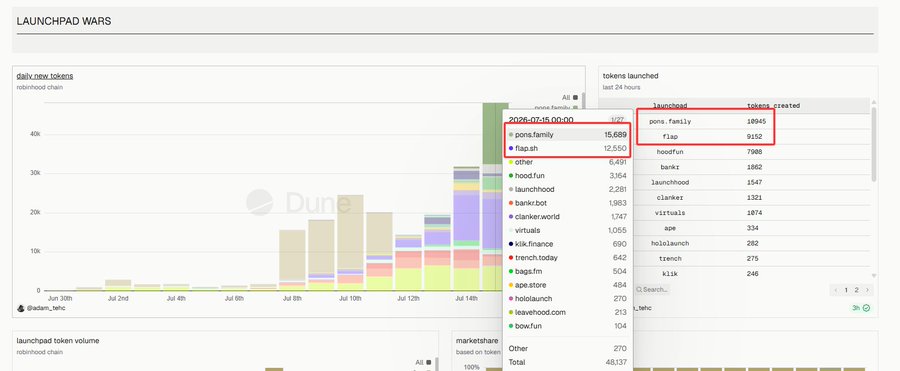The height and width of the screenshot is (371, 900).
Task: Click the leavehood.com entry in the tooltip
Action: [x=567, y=312]
